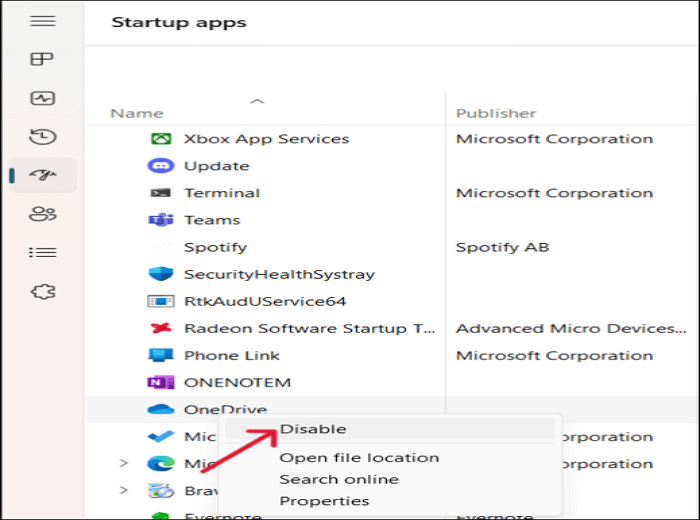Choose Disable from the context menu

(x=313, y=429)
